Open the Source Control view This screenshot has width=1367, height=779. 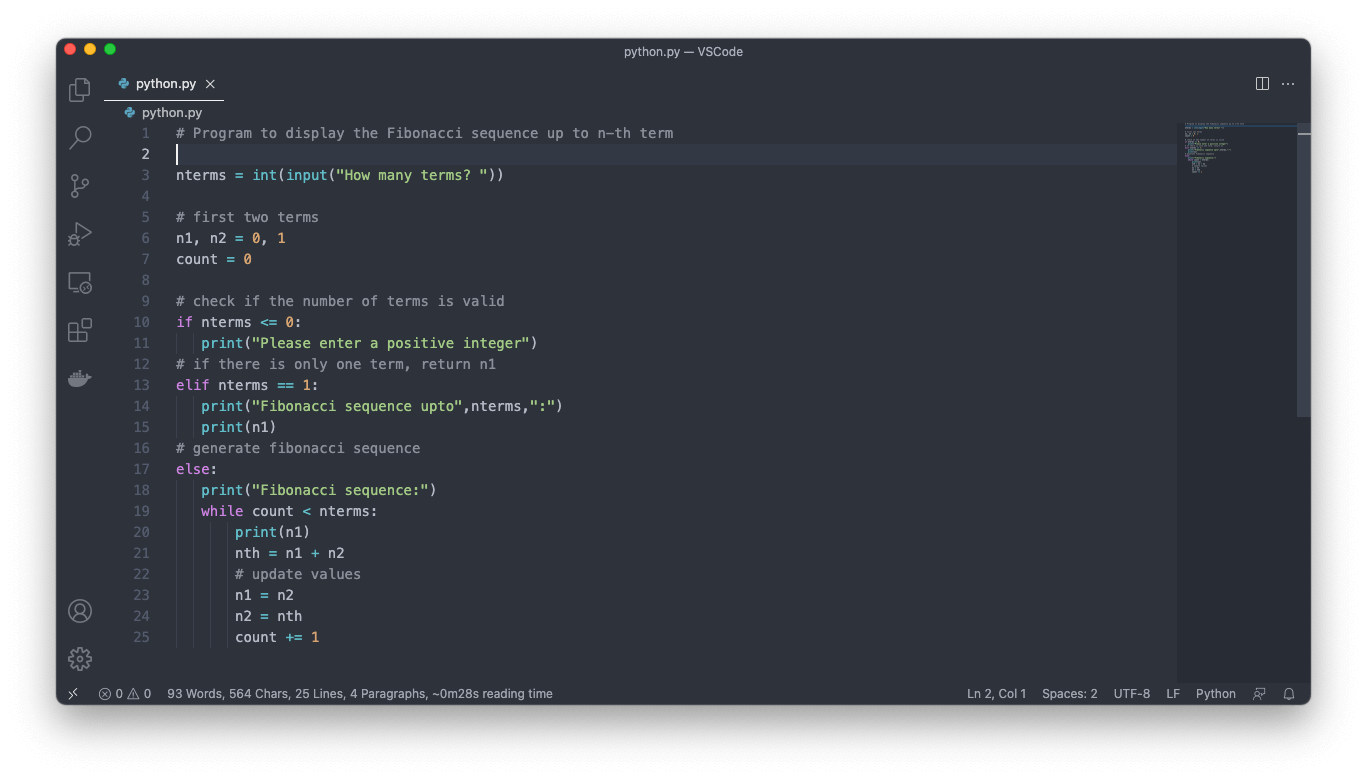click(x=79, y=186)
